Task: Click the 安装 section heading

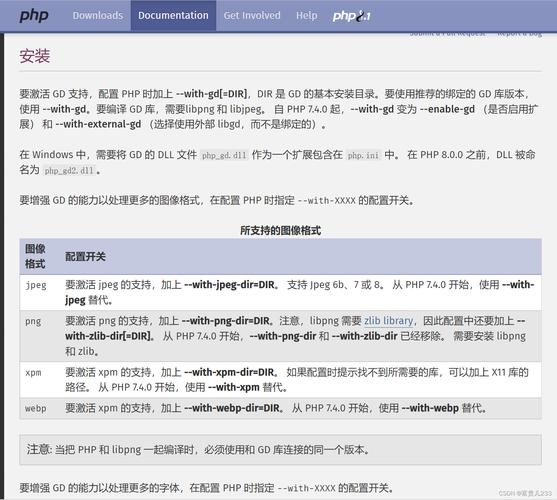Action: pyautogui.click(x=34, y=56)
